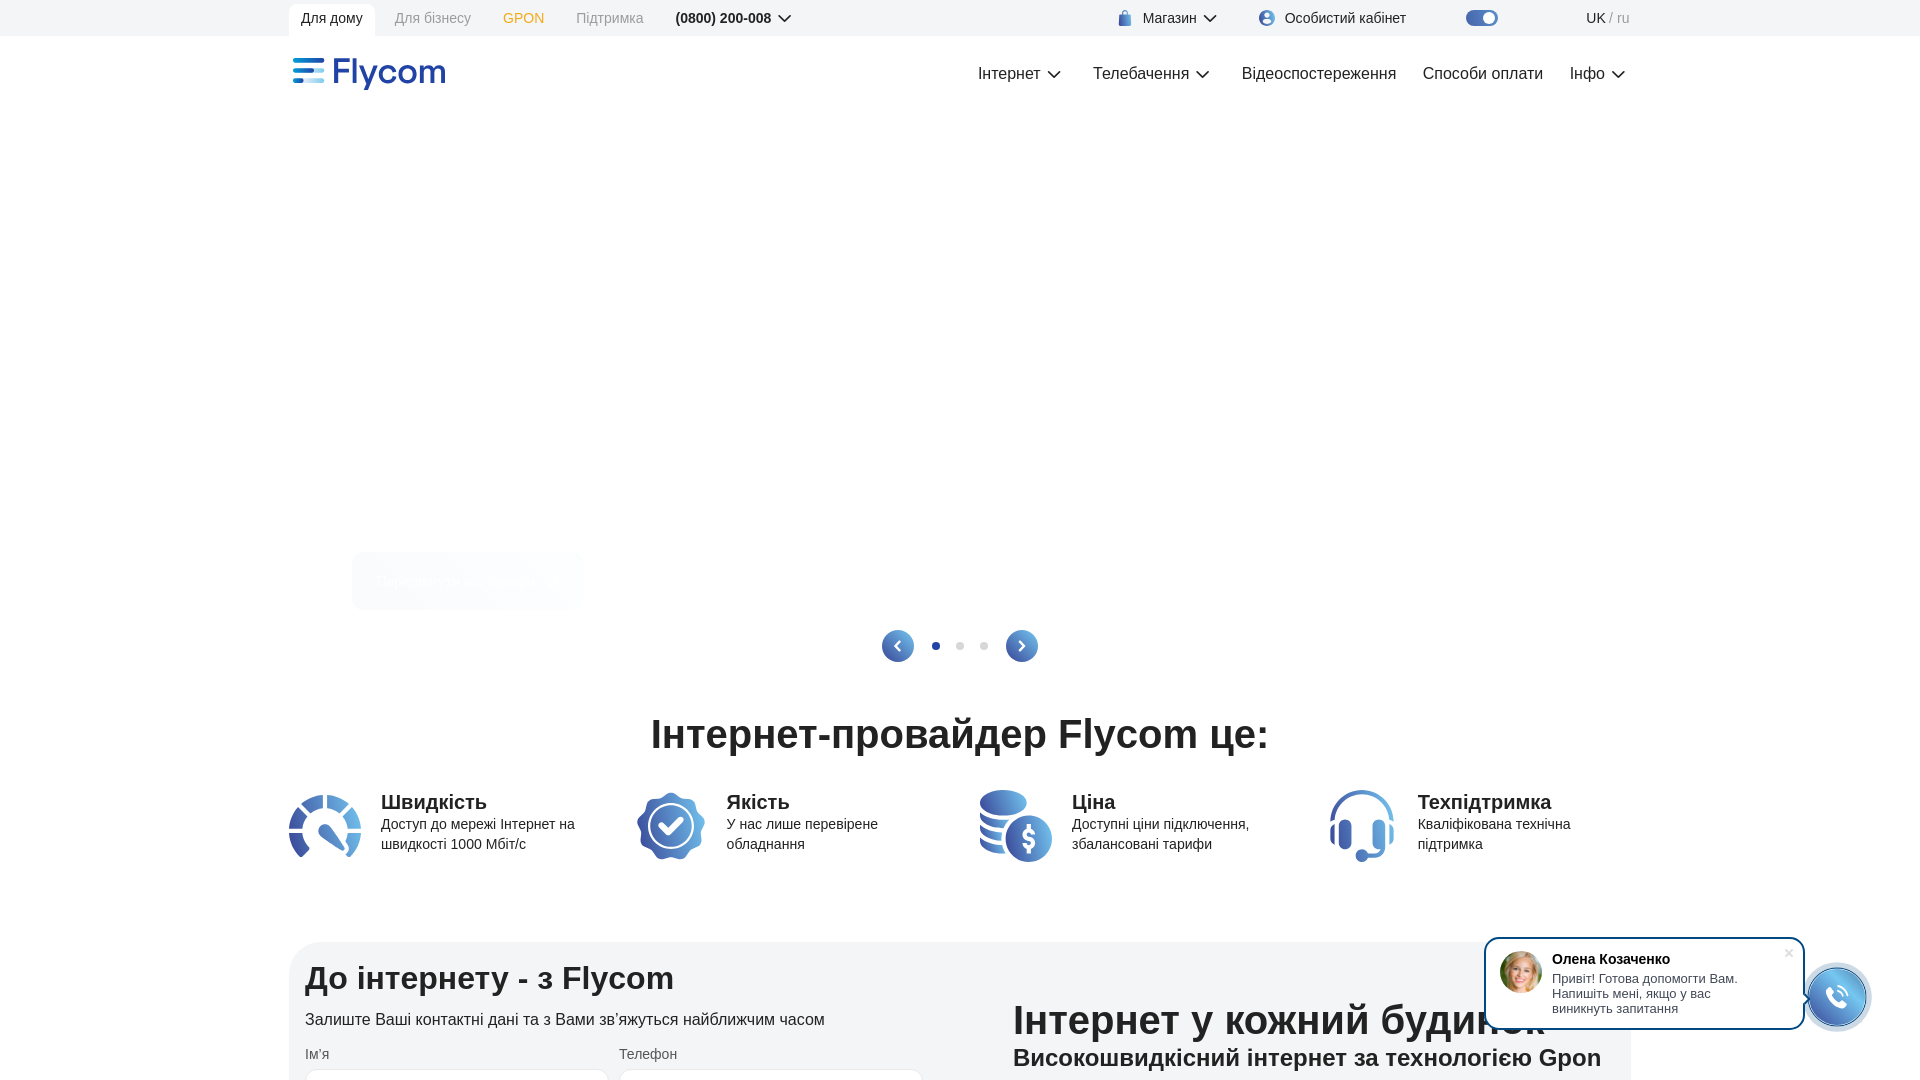The width and height of the screenshot is (1920, 1080).
Task: Click Олена Козаченко avatar in chat popup
Action: tap(1521, 972)
